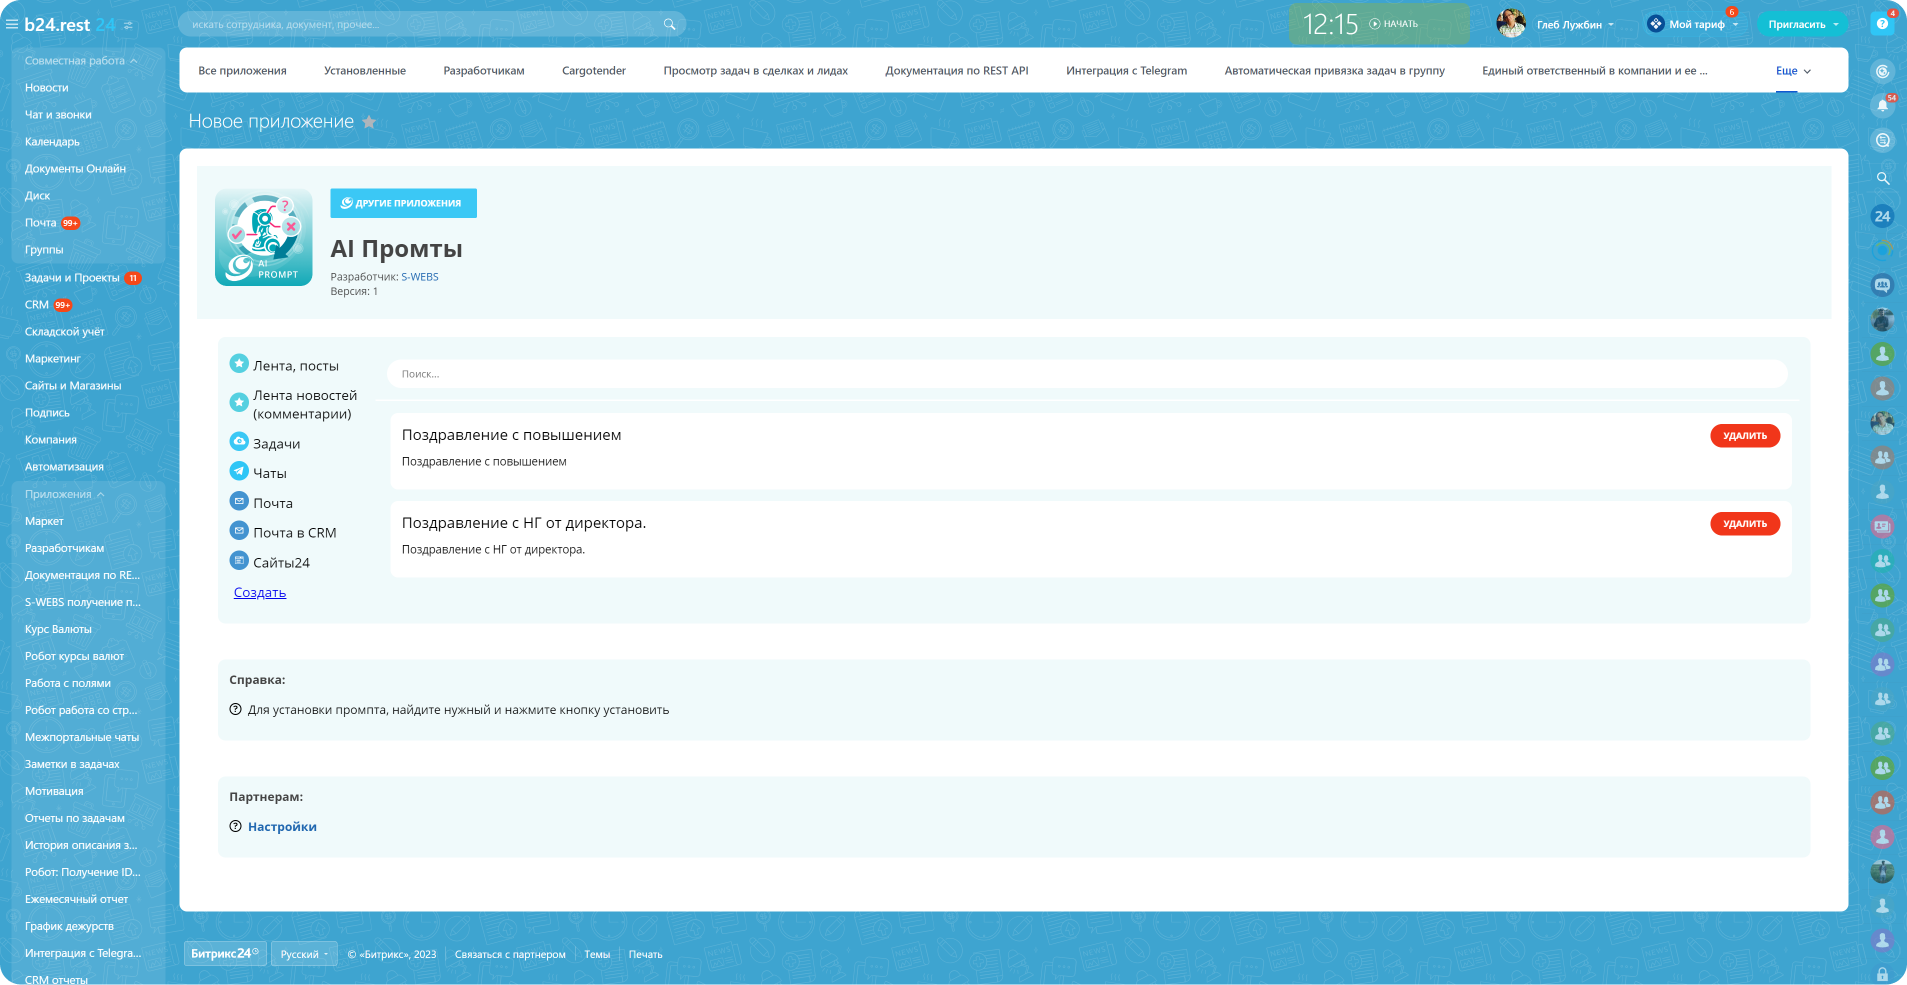Click the Пригласить button
The image size is (1907, 985).
tap(1797, 25)
